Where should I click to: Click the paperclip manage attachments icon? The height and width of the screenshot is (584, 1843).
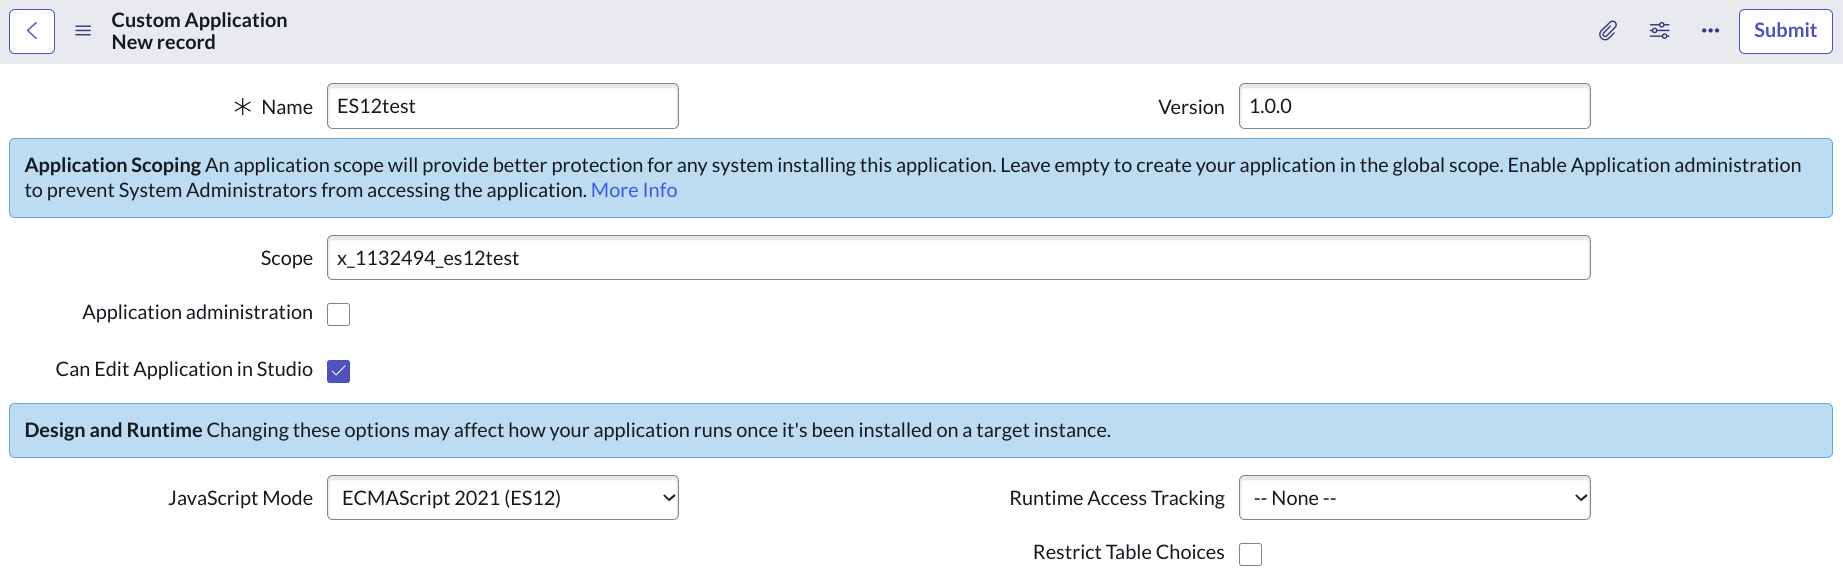click(x=1608, y=31)
